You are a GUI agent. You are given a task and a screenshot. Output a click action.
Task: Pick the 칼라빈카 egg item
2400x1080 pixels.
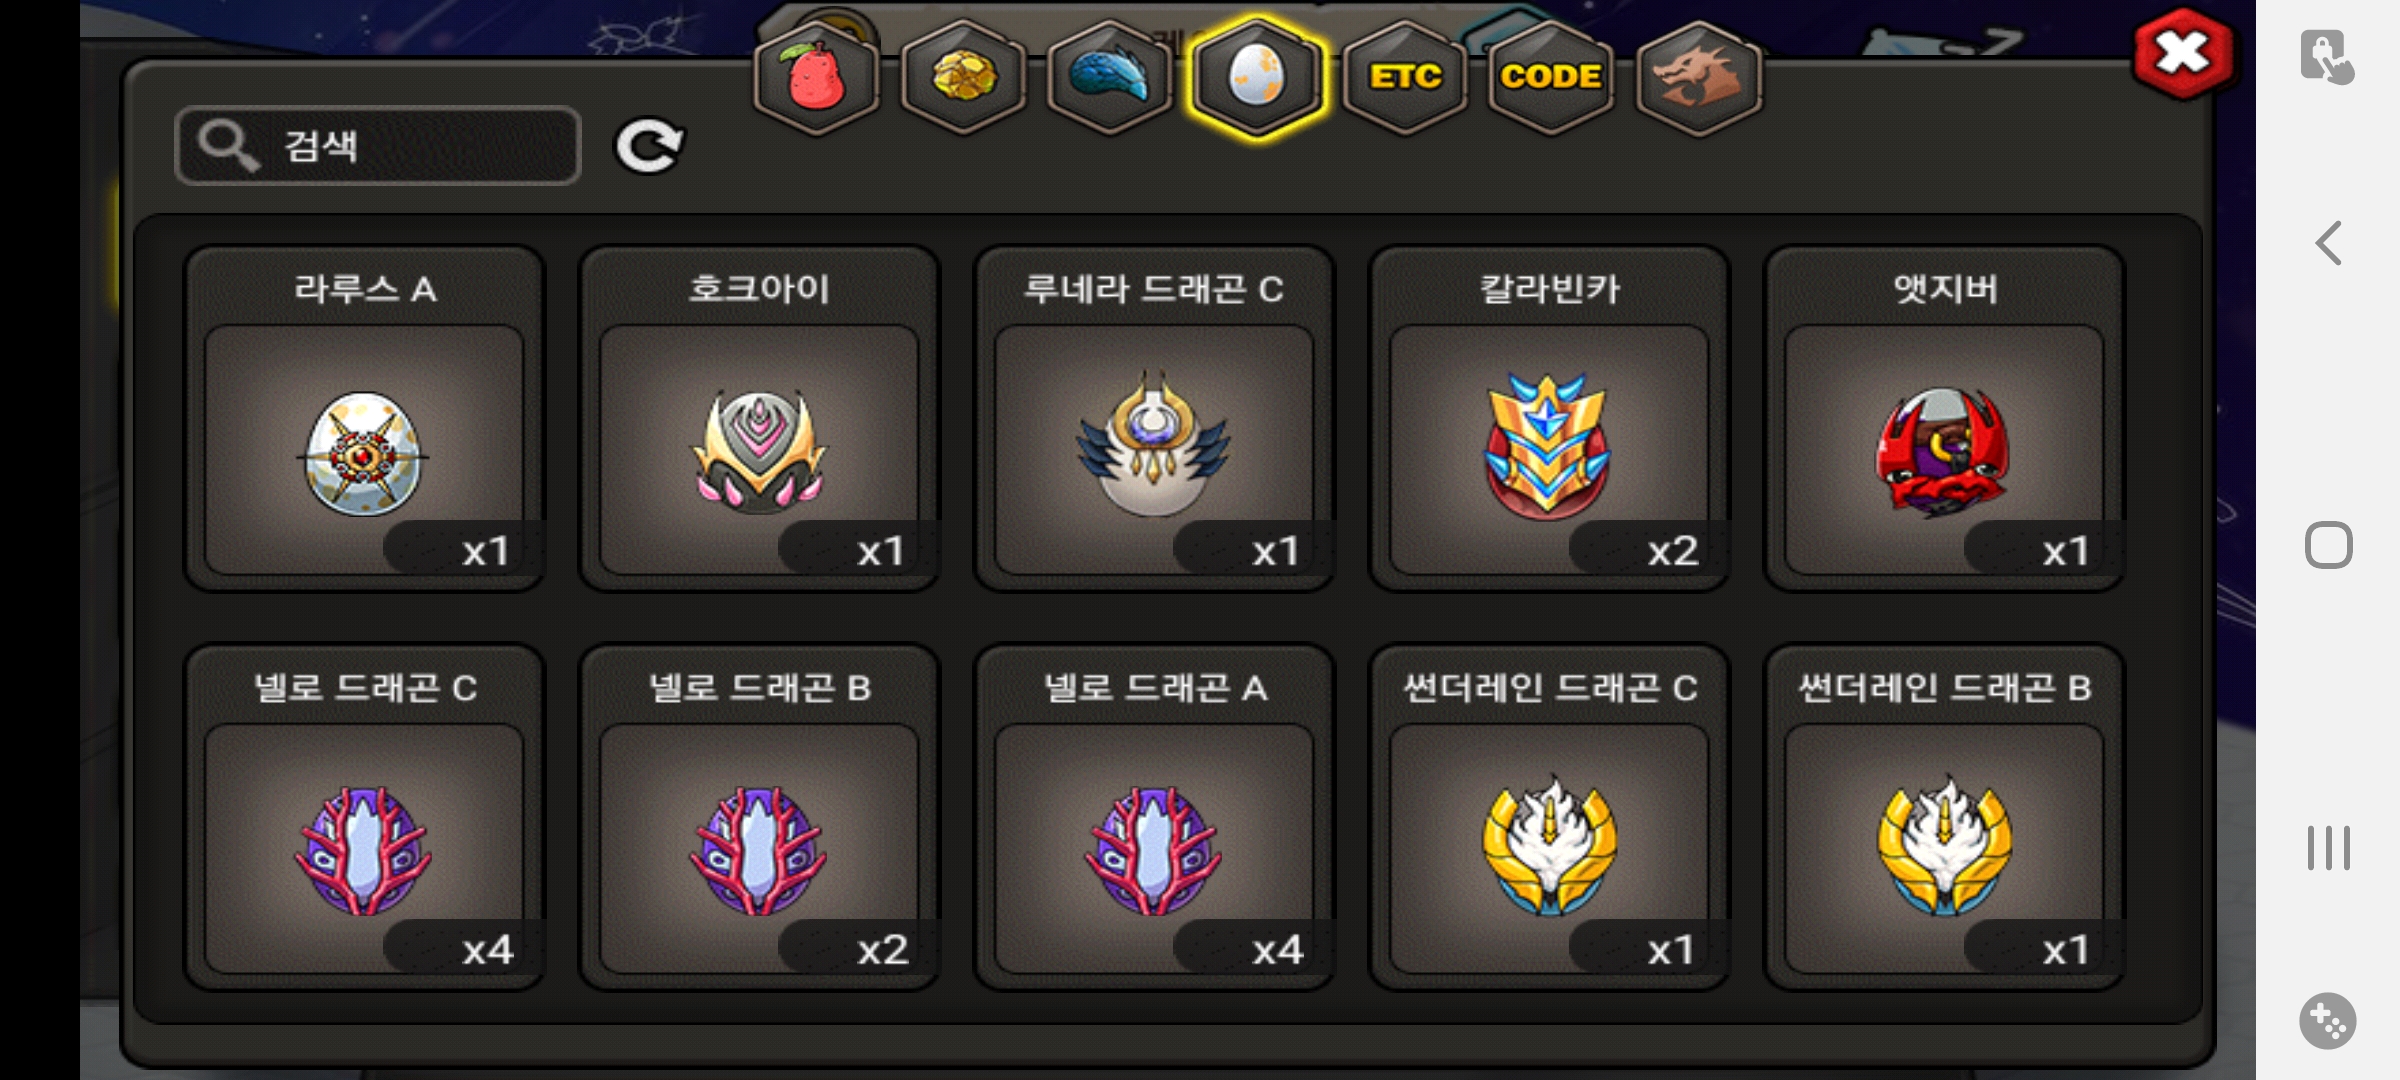1550,419
